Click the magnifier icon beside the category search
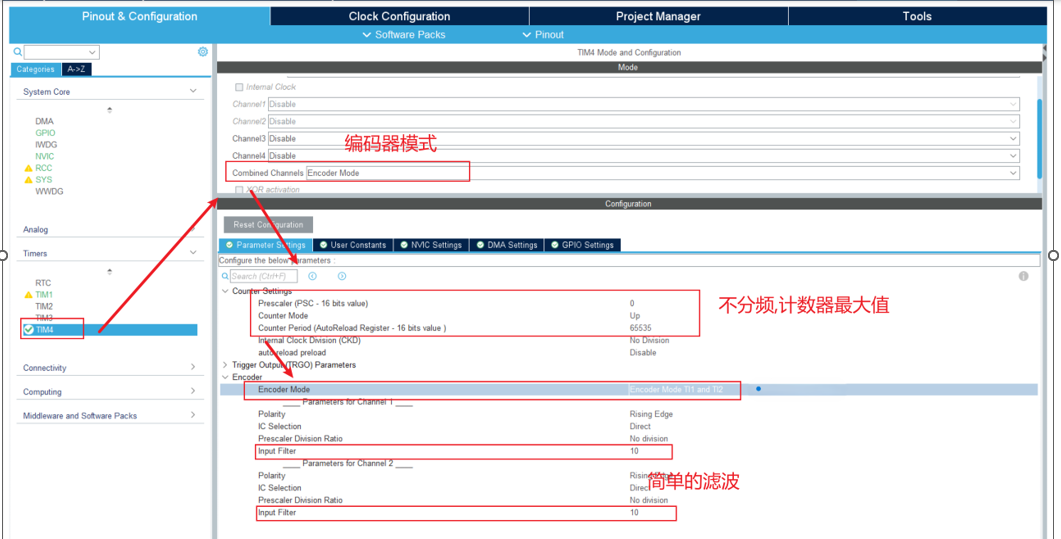1061x539 pixels. click(18, 52)
